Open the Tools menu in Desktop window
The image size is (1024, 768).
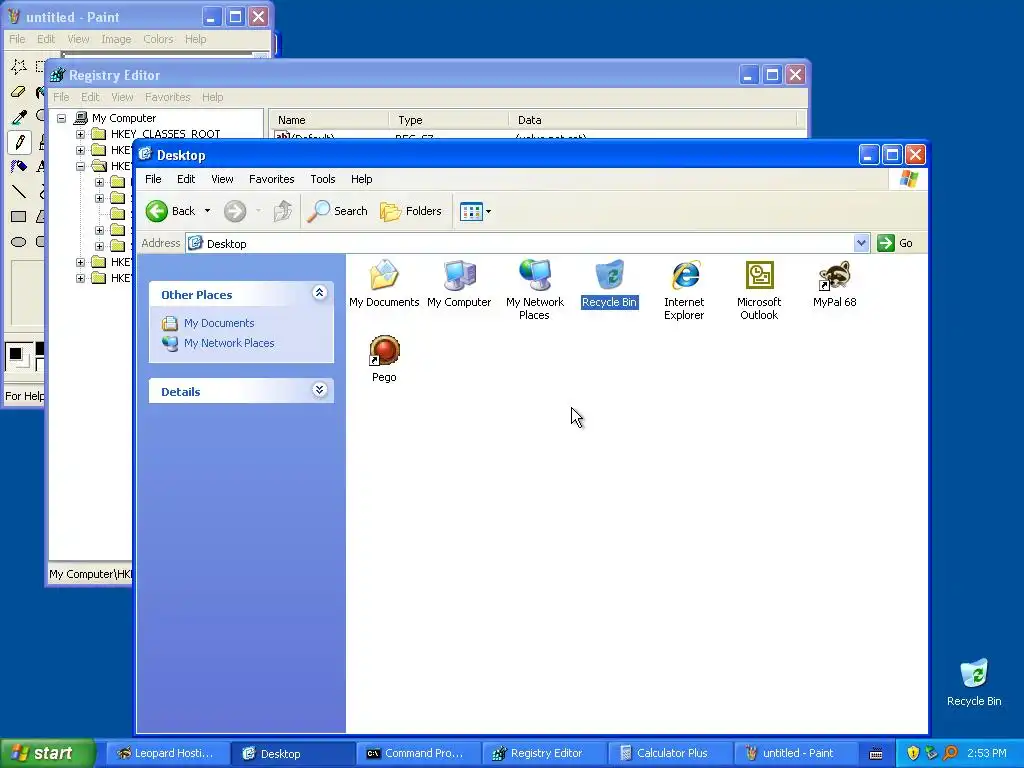pyautogui.click(x=323, y=179)
